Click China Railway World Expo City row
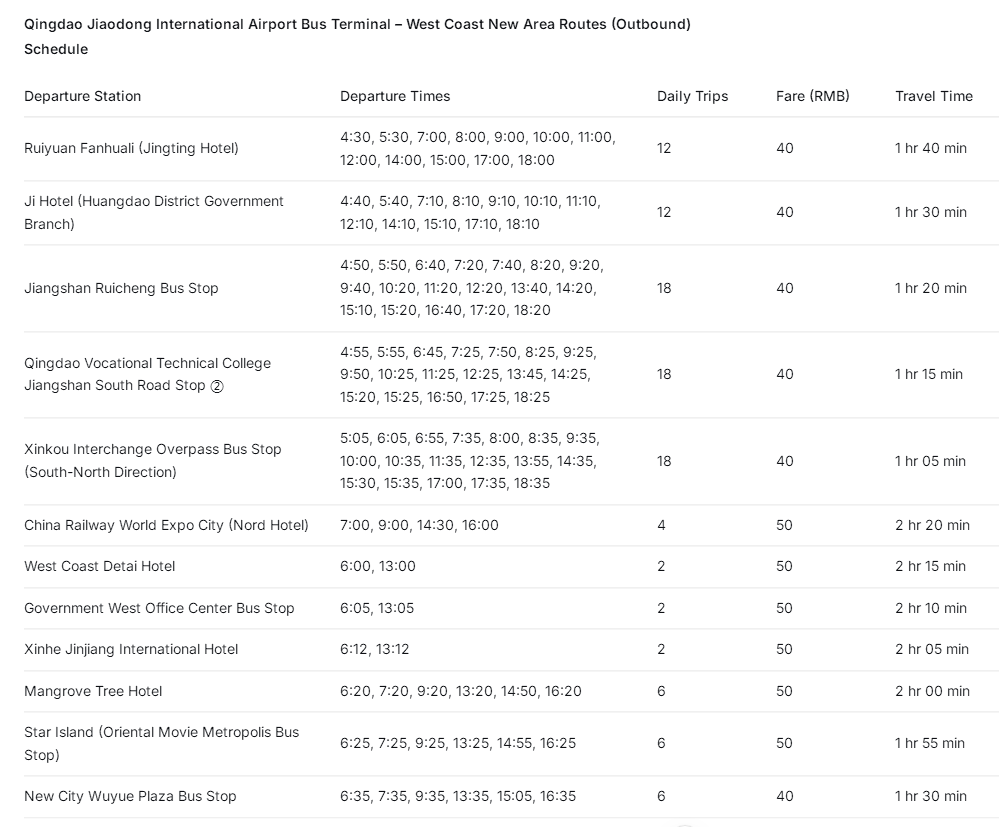 tap(511, 525)
